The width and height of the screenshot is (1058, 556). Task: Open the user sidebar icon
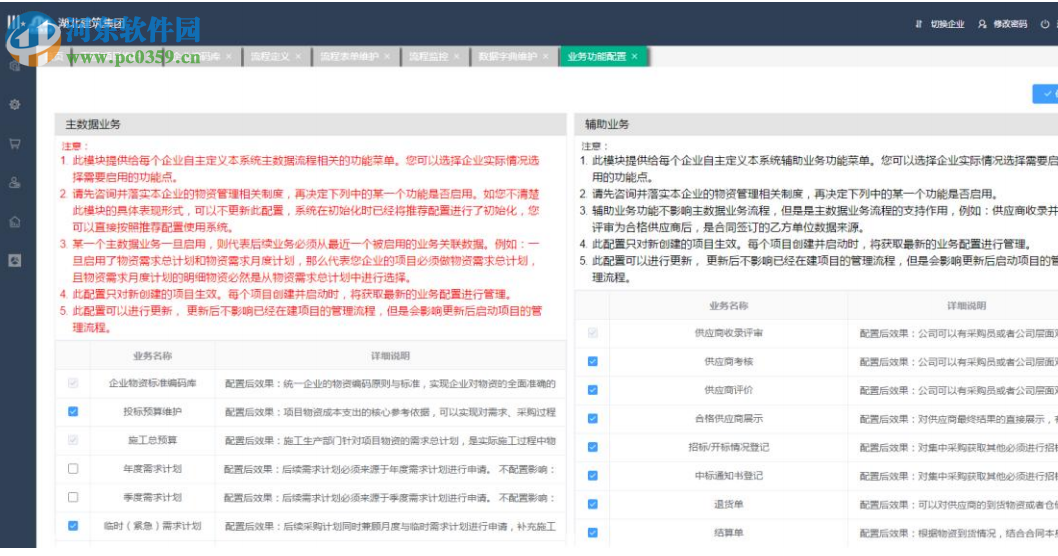click(15, 183)
